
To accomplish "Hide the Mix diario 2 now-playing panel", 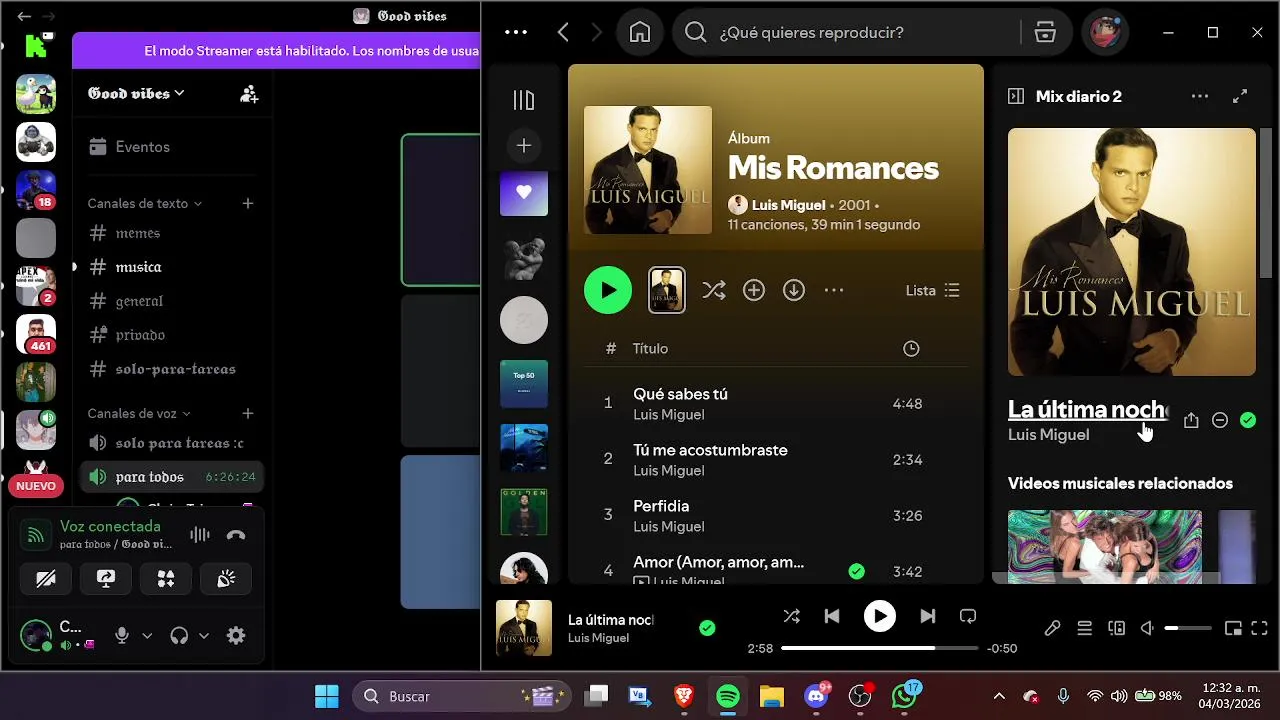I will click(1016, 97).
